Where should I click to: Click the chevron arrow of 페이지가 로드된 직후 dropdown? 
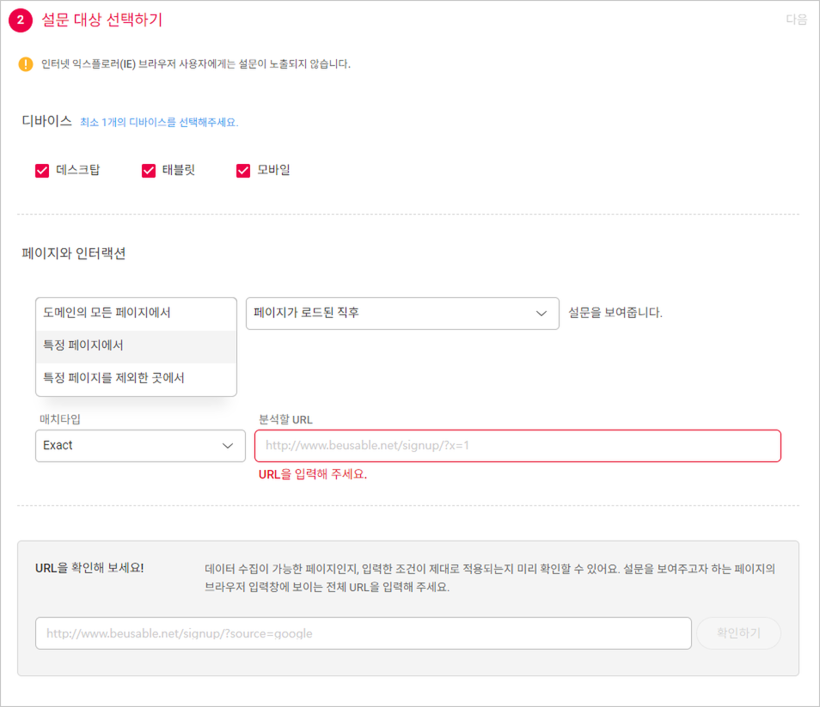541,313
